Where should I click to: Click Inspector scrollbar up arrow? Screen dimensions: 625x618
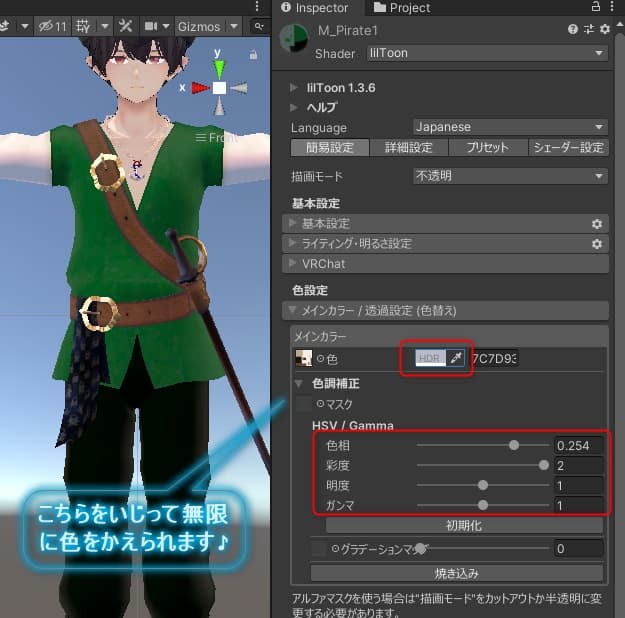pyautogui.click(x=620, y=26)
